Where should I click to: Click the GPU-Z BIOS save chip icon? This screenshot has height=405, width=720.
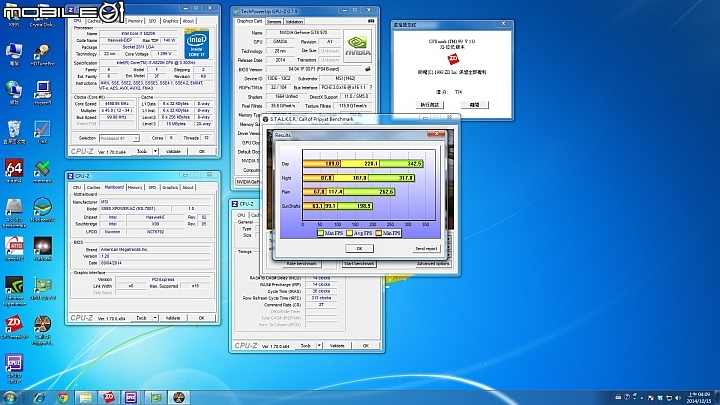click(x=367, y=69)
